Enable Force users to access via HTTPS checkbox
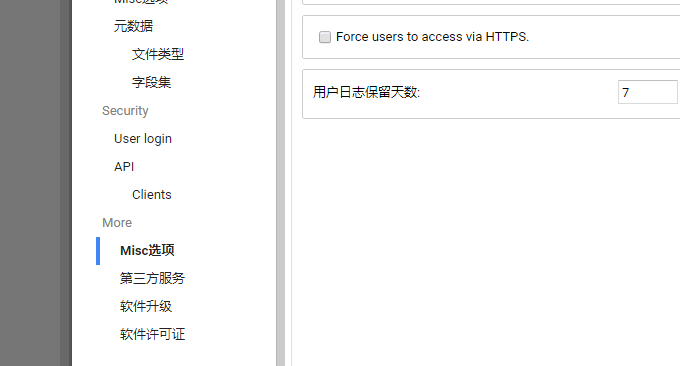 click(325, 37)
